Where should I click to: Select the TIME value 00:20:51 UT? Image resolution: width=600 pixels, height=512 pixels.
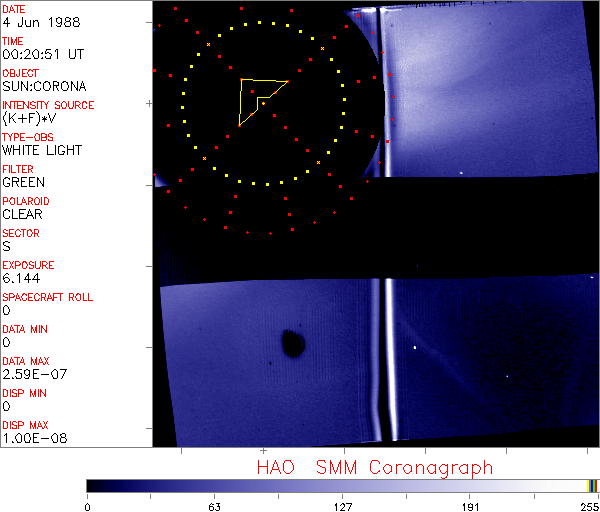(x=41, y=54)
